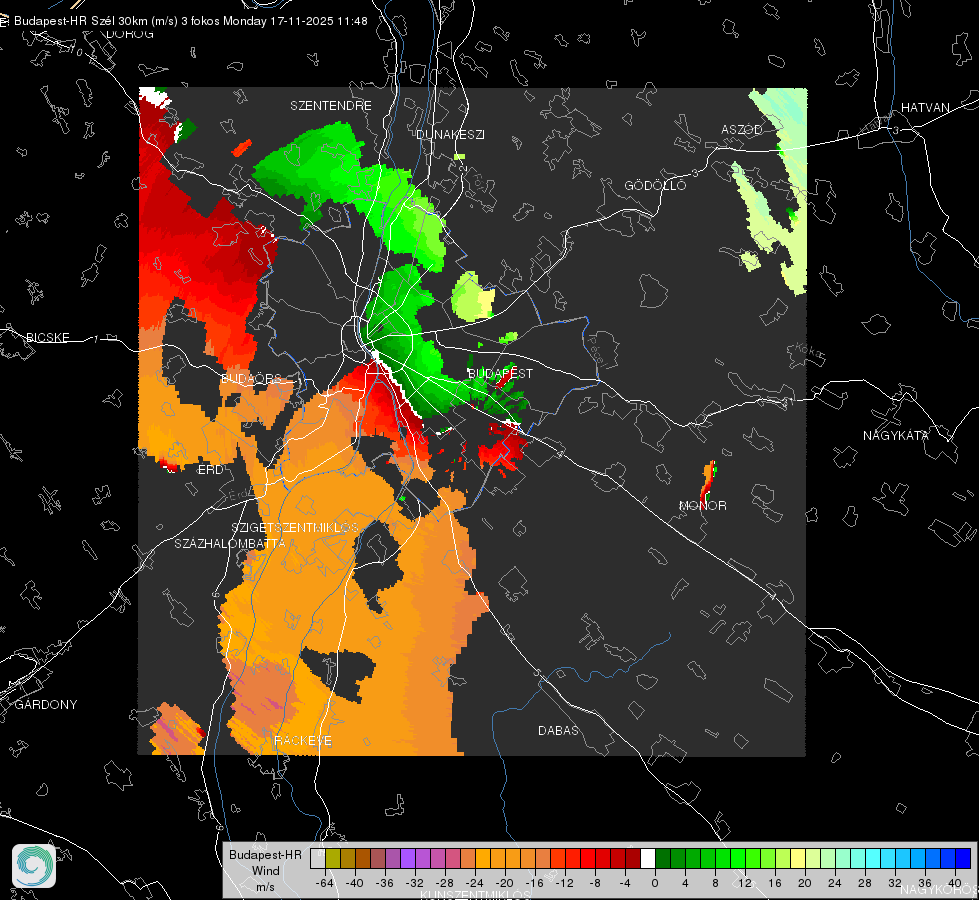Click the -24 legend value
979x900 pixels.
click(475, 883)
